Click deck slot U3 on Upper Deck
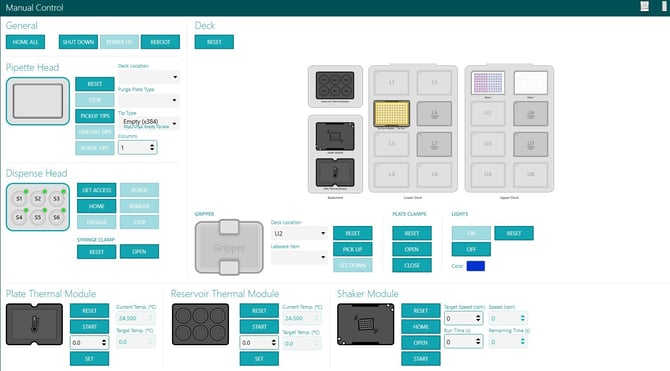670x371 pixels. [488, 144]
